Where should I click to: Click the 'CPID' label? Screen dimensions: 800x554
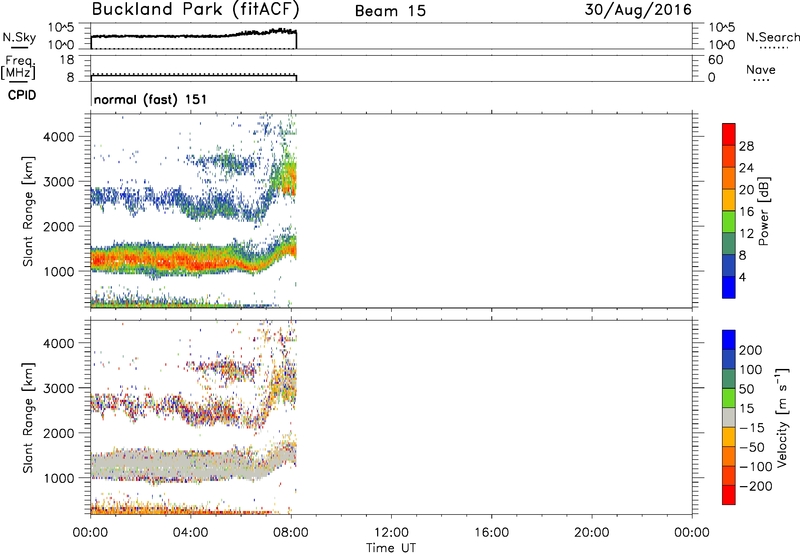coord(22,95)
